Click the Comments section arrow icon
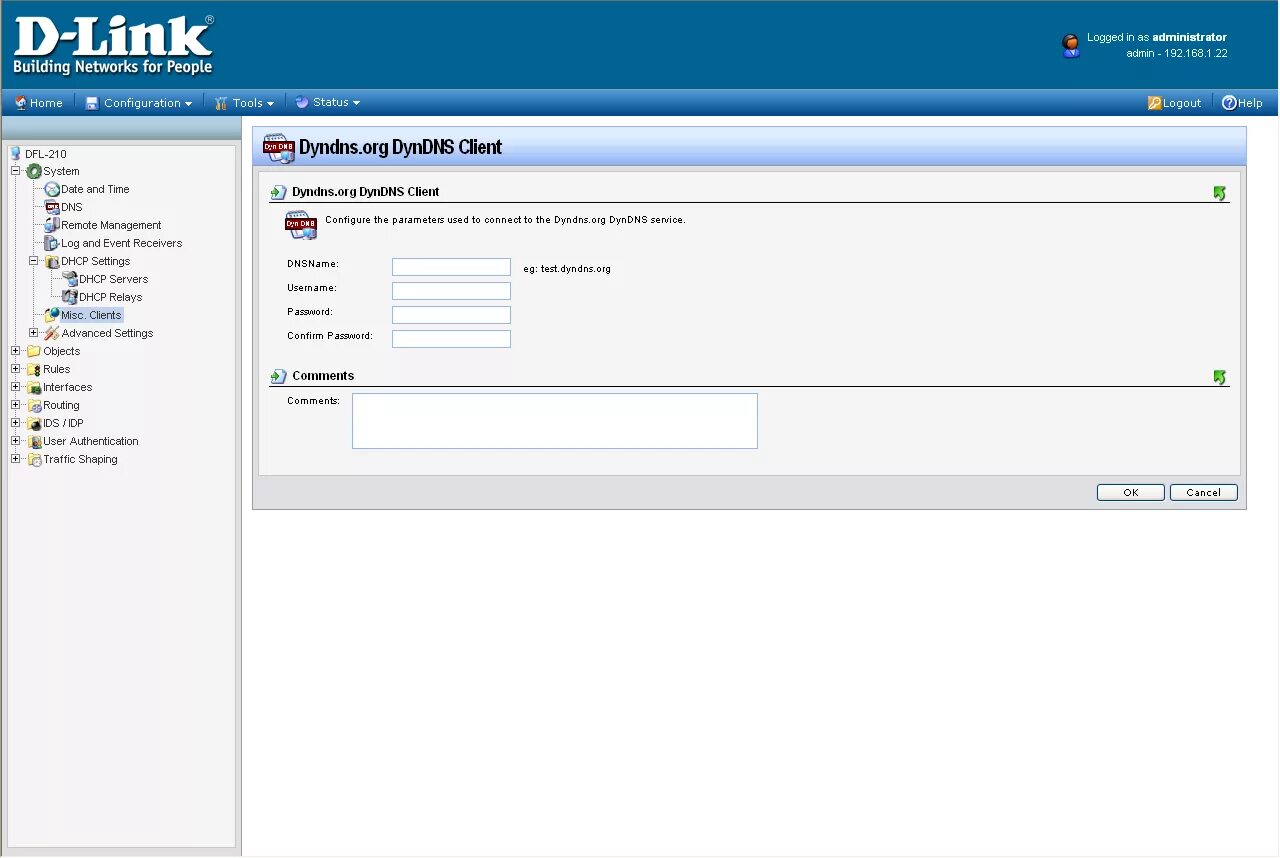1280x858 pixels. coord(279,377)
